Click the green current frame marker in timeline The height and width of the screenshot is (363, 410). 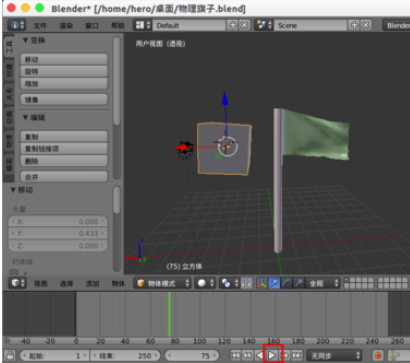[x=169, y=314]
